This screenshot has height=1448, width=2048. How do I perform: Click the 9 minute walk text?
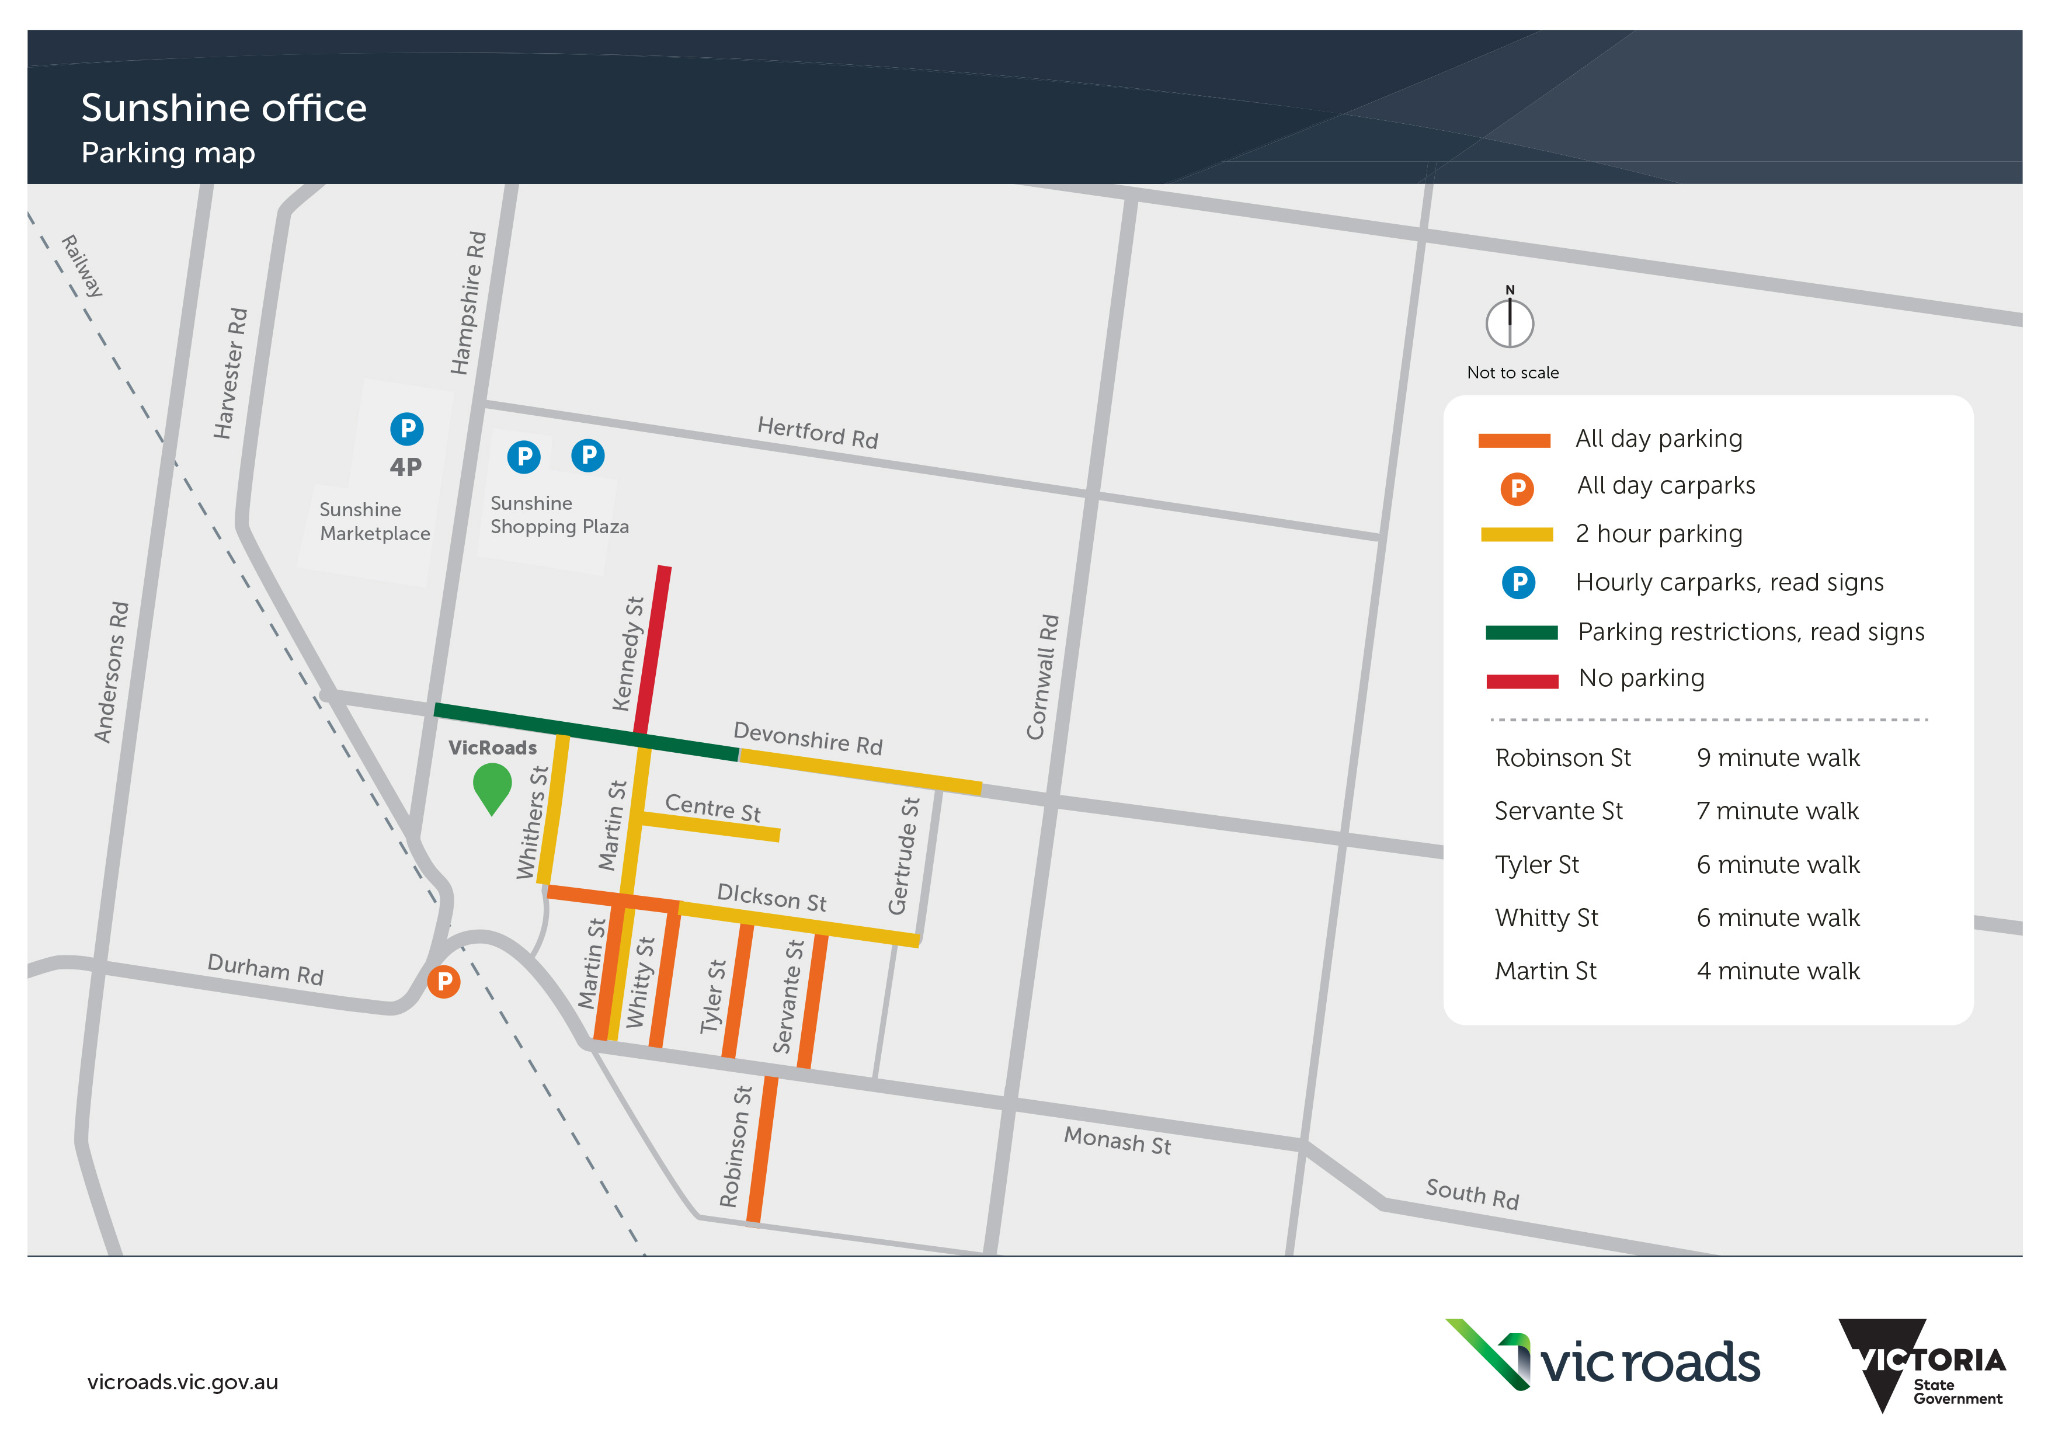[x=1778, y=758]
